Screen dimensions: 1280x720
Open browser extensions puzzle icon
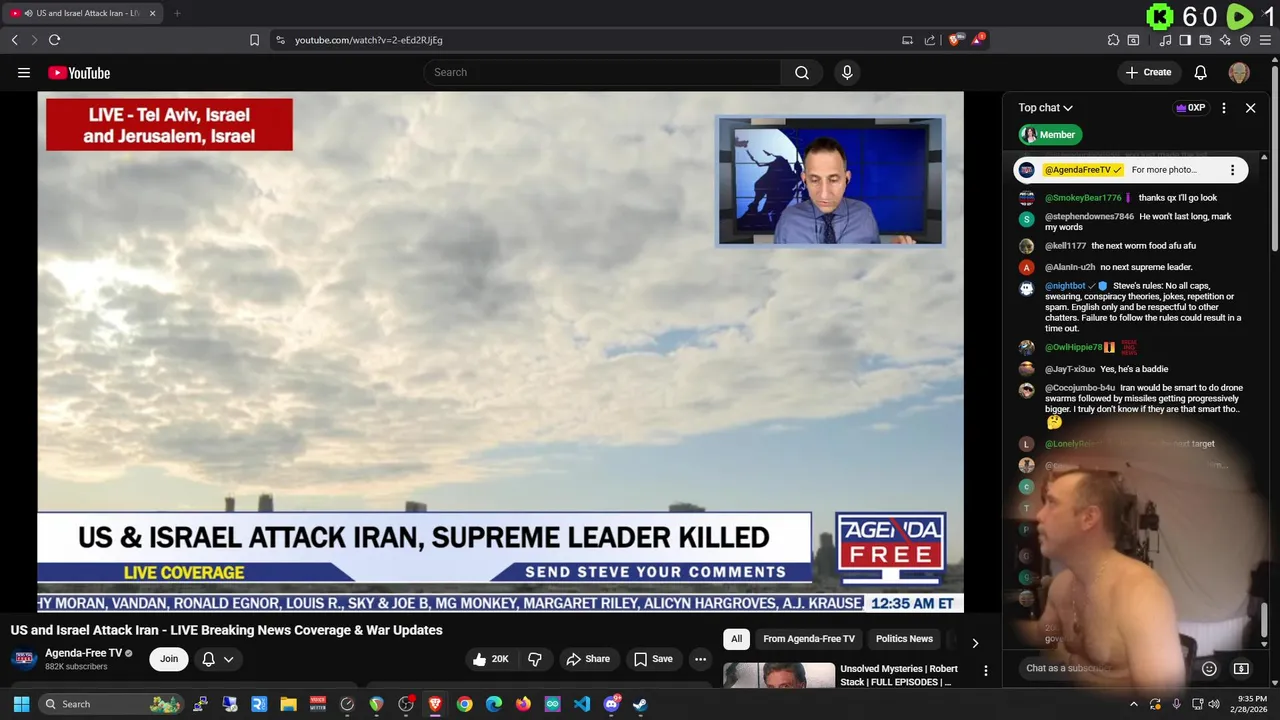pos(1113,40)
